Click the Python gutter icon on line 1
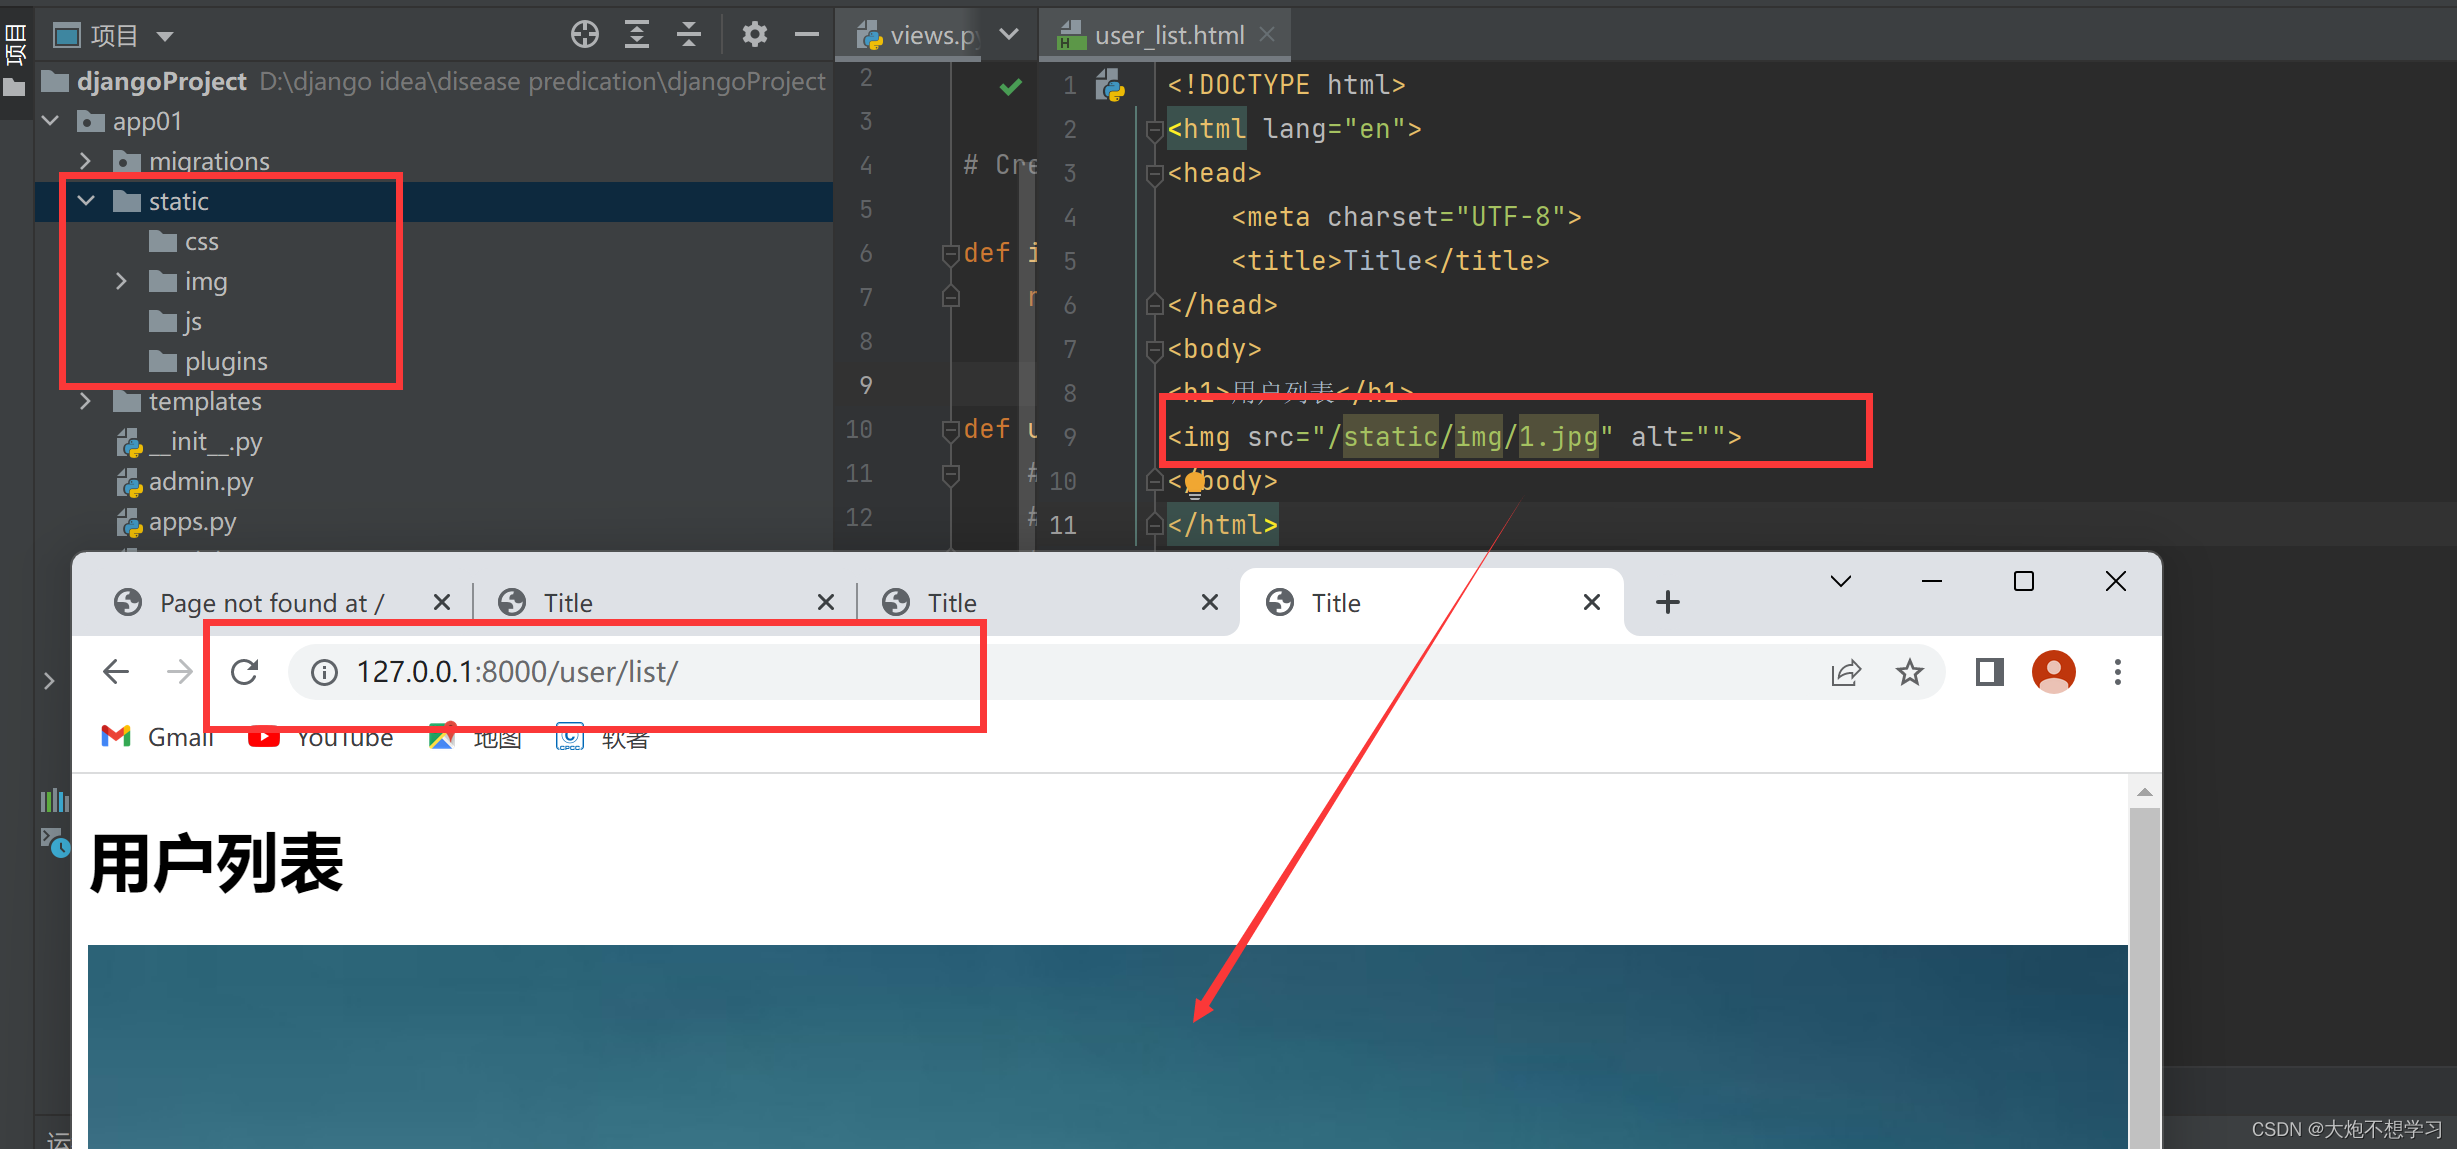Screen dimensions: 2457x1149 (1110, 85)
